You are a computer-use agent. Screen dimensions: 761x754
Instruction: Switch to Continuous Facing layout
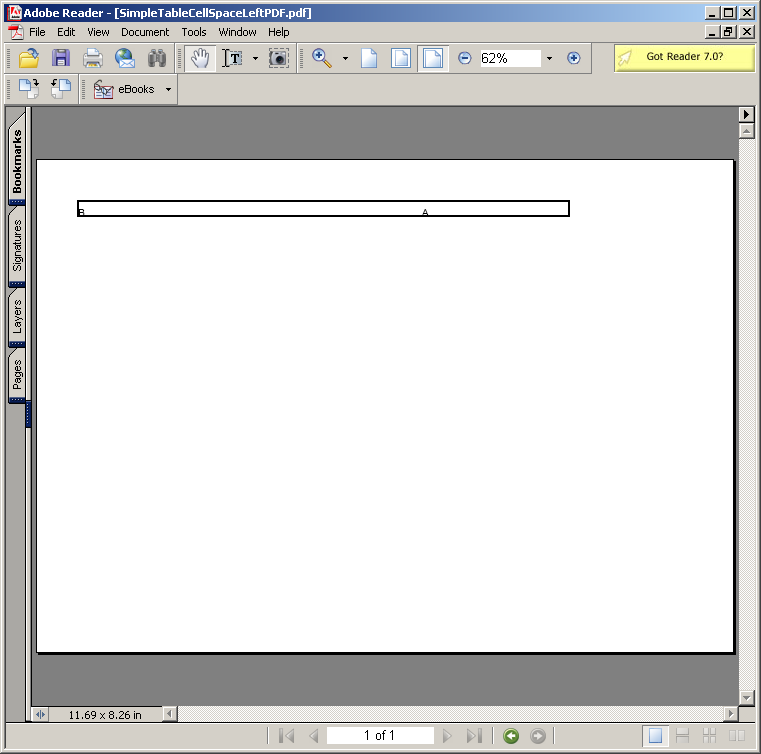[709, 736]
